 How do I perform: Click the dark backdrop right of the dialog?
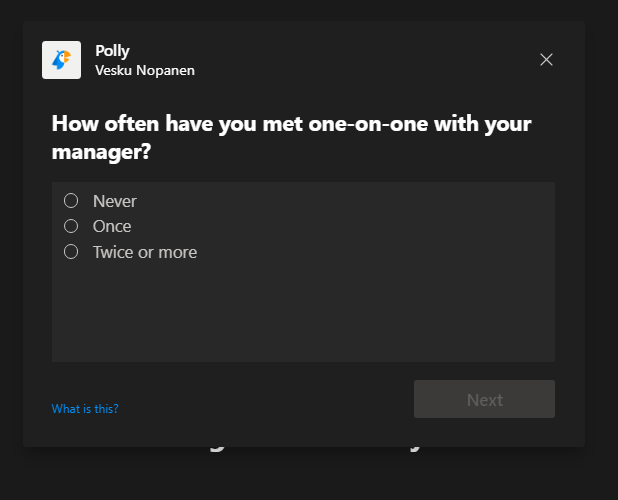click(x=601, y=250)
